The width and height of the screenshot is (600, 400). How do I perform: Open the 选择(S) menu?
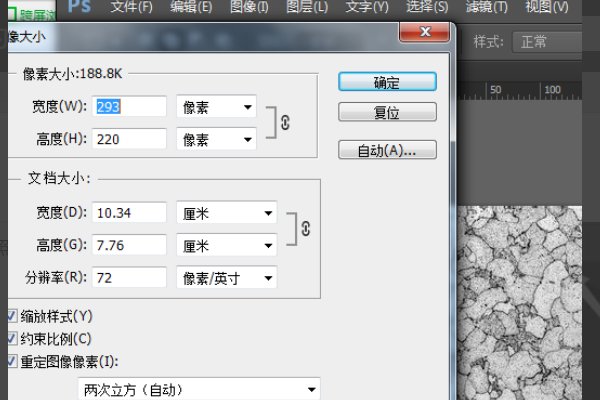click(x=427, y=7)
